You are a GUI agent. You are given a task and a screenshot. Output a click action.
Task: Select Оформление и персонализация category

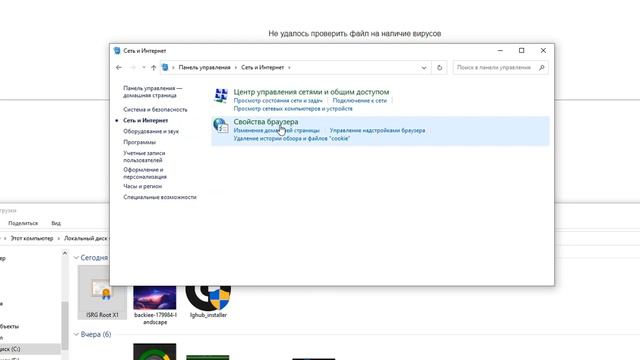click(145, 173)
